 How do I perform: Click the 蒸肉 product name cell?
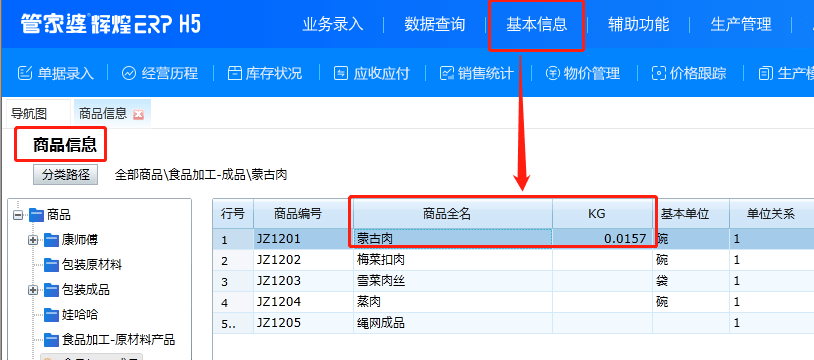click(453, 302)
